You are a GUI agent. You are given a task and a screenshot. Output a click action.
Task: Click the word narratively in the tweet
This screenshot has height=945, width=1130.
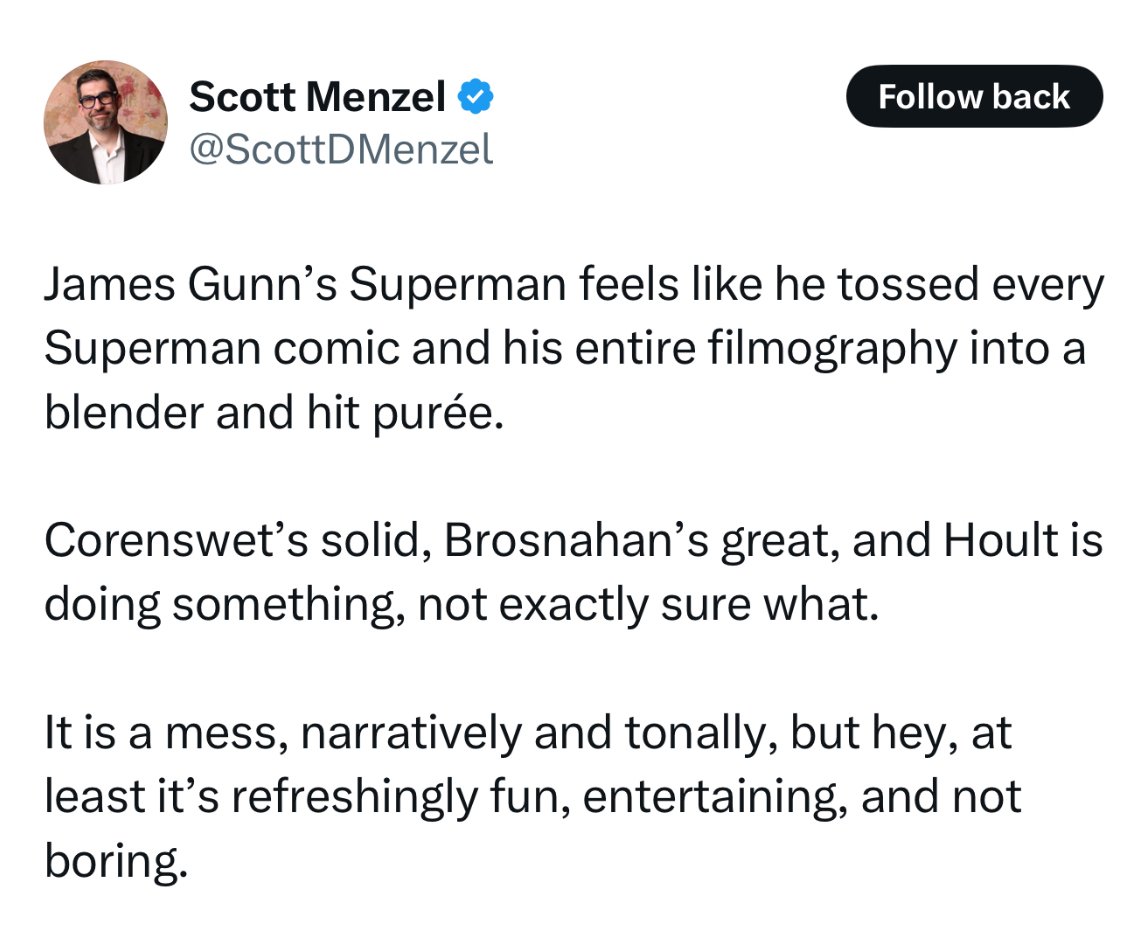(x=411, y=733)
